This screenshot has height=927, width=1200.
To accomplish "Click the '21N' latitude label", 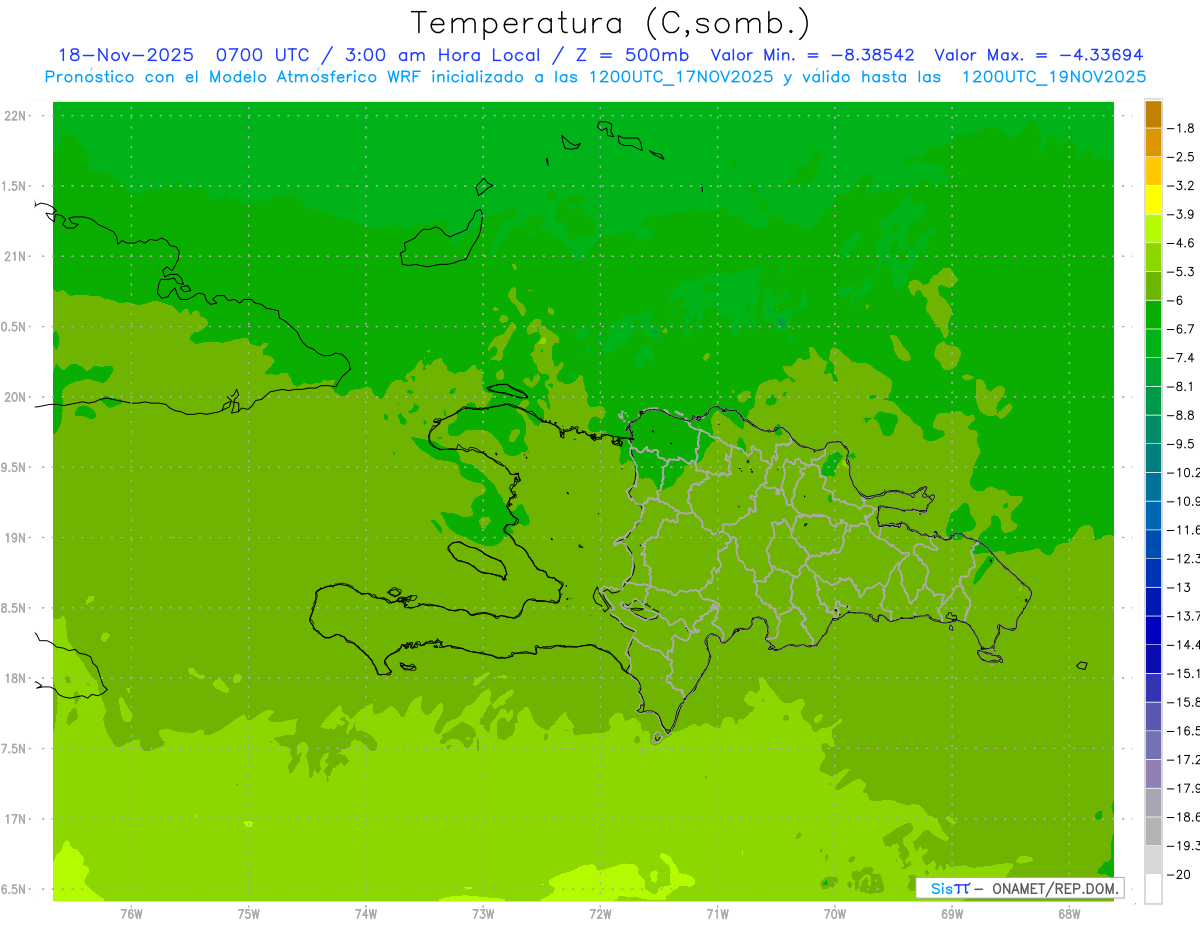I will [15, 256].
